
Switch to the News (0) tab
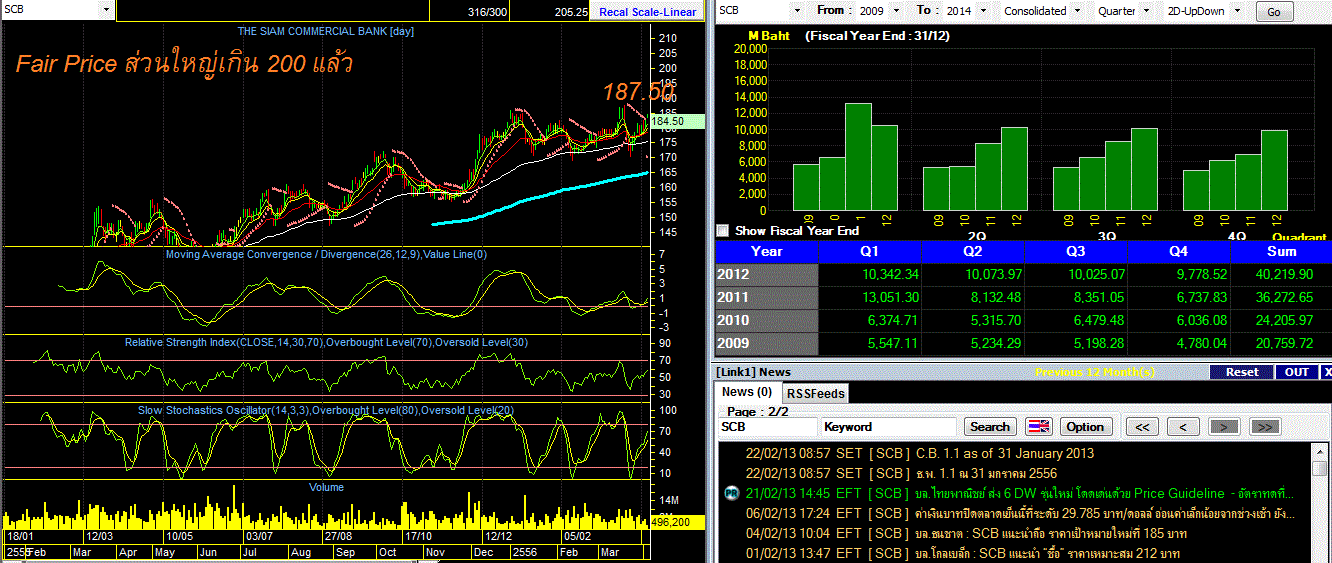pos(747,392)
